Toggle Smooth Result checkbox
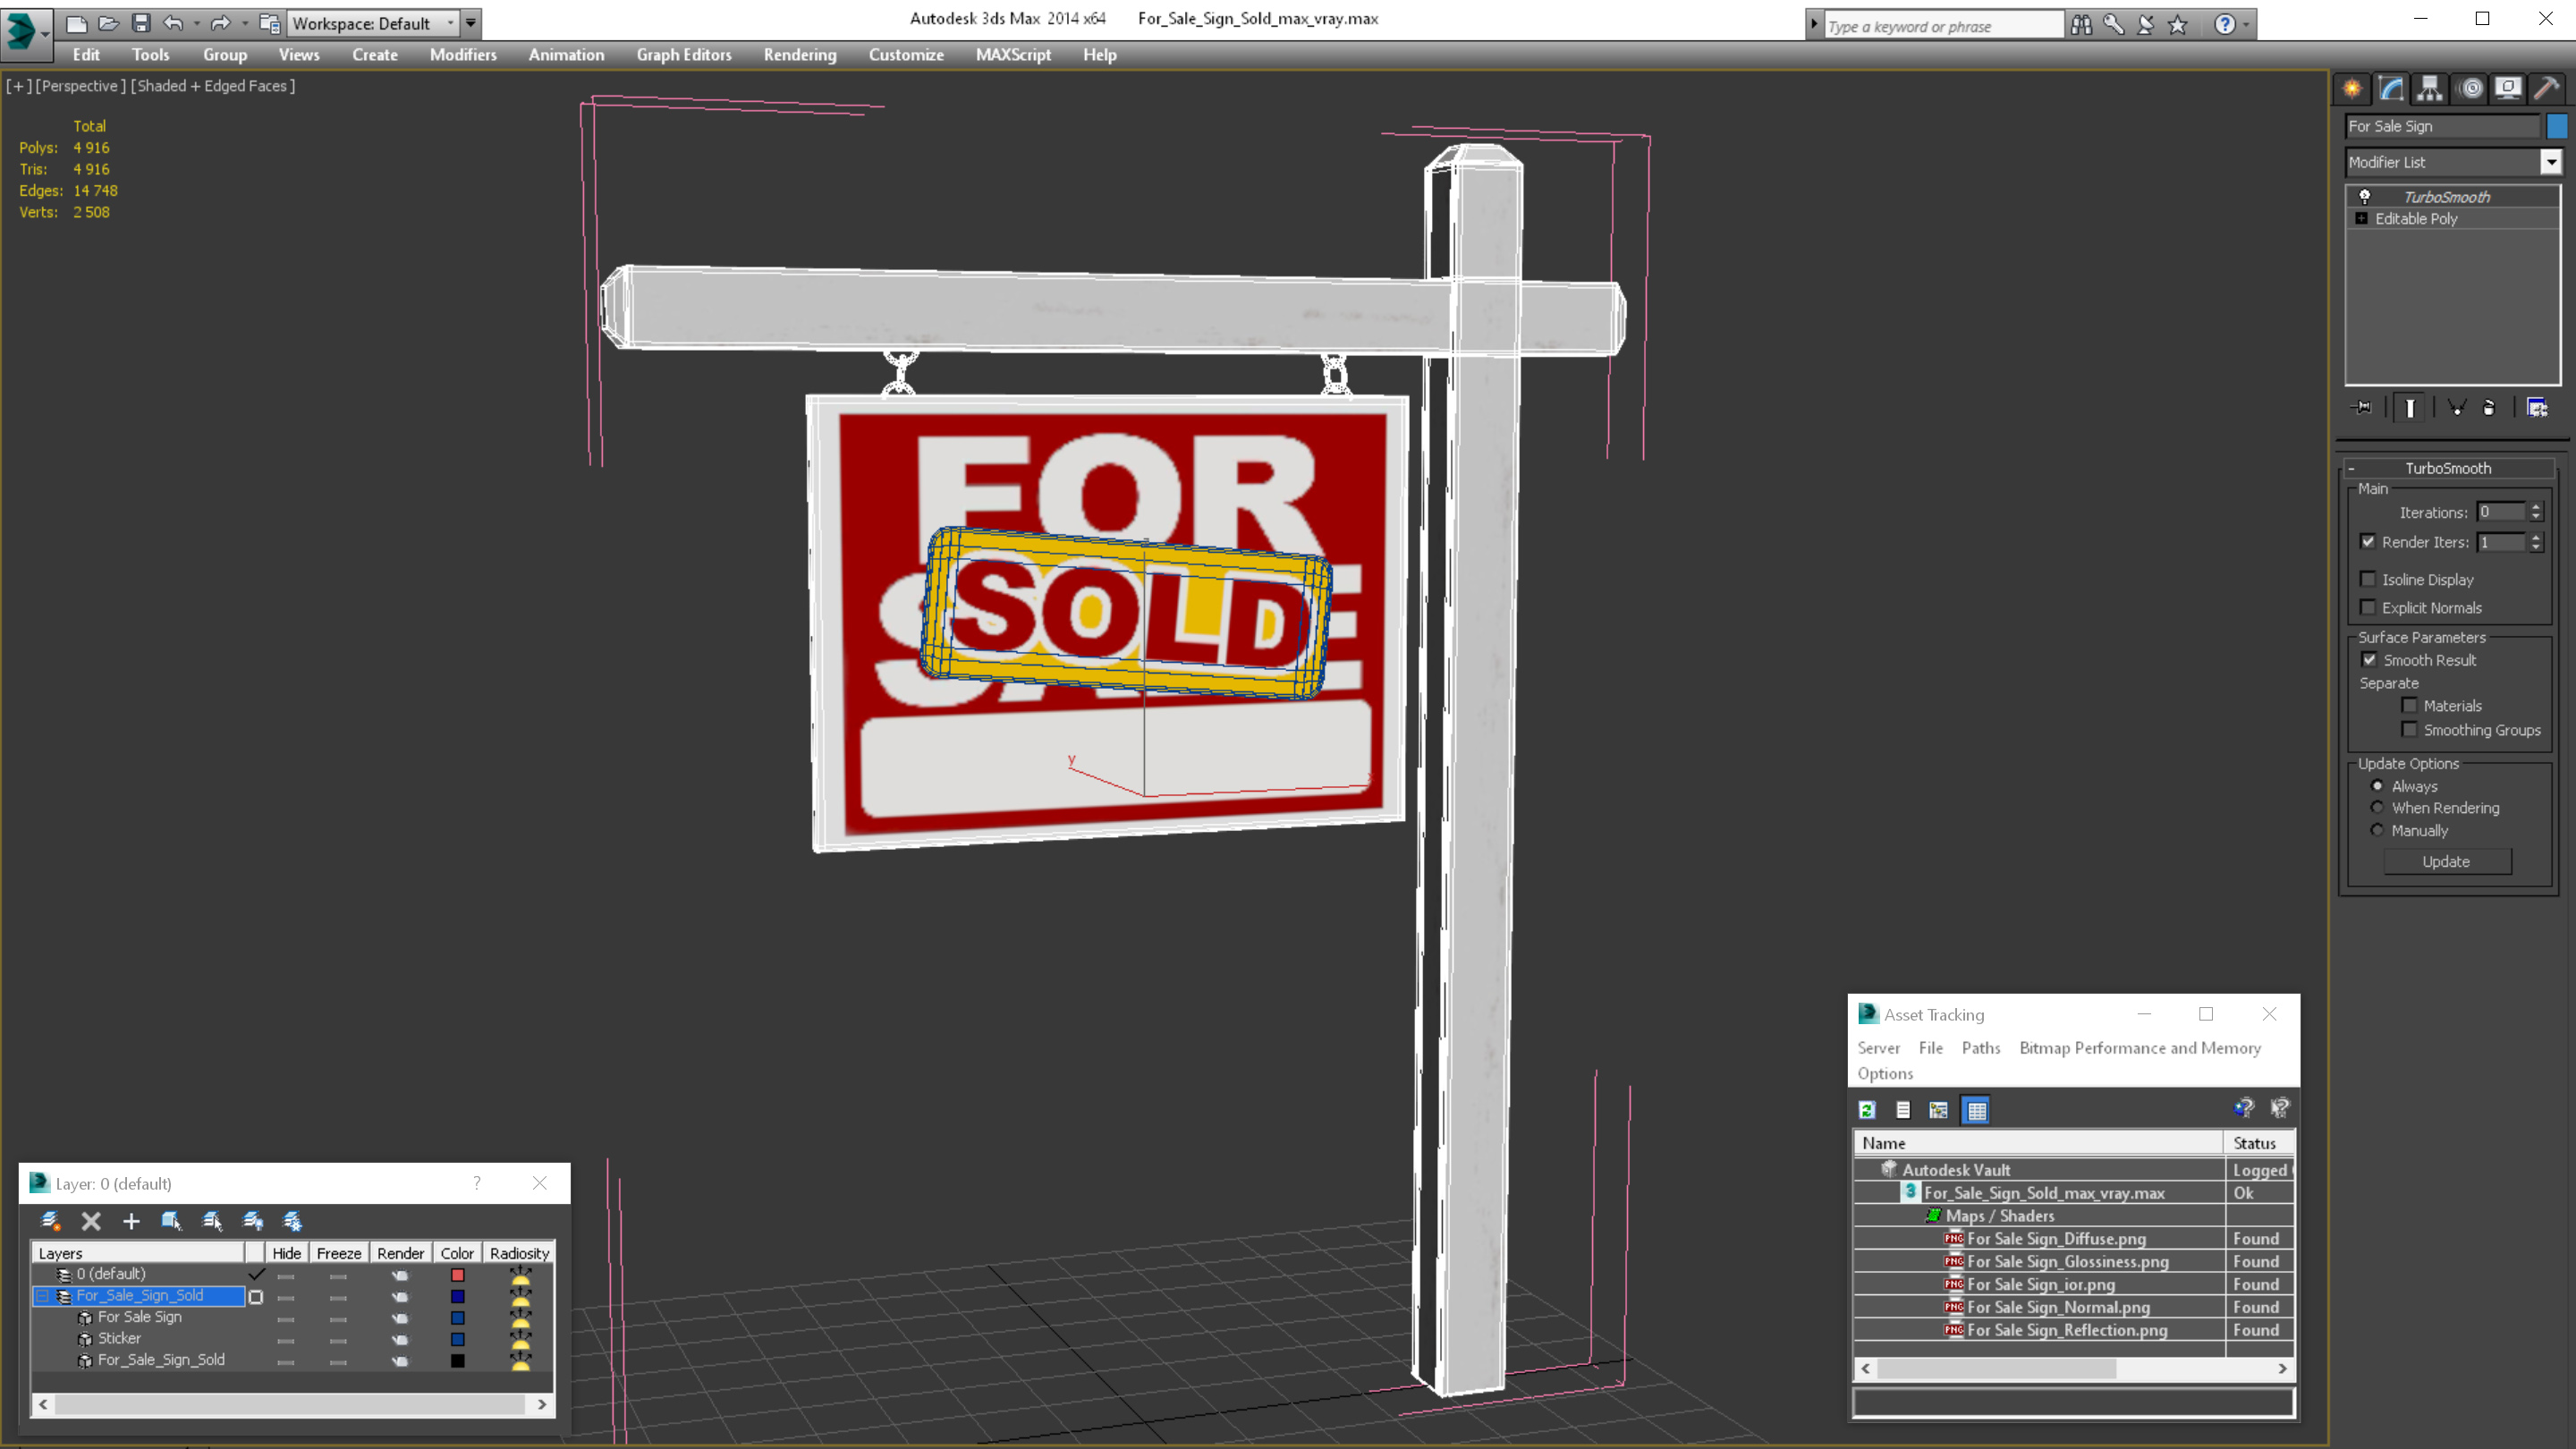The height and width of the screenshot is (1449, 2576). tap(2369, 660)
